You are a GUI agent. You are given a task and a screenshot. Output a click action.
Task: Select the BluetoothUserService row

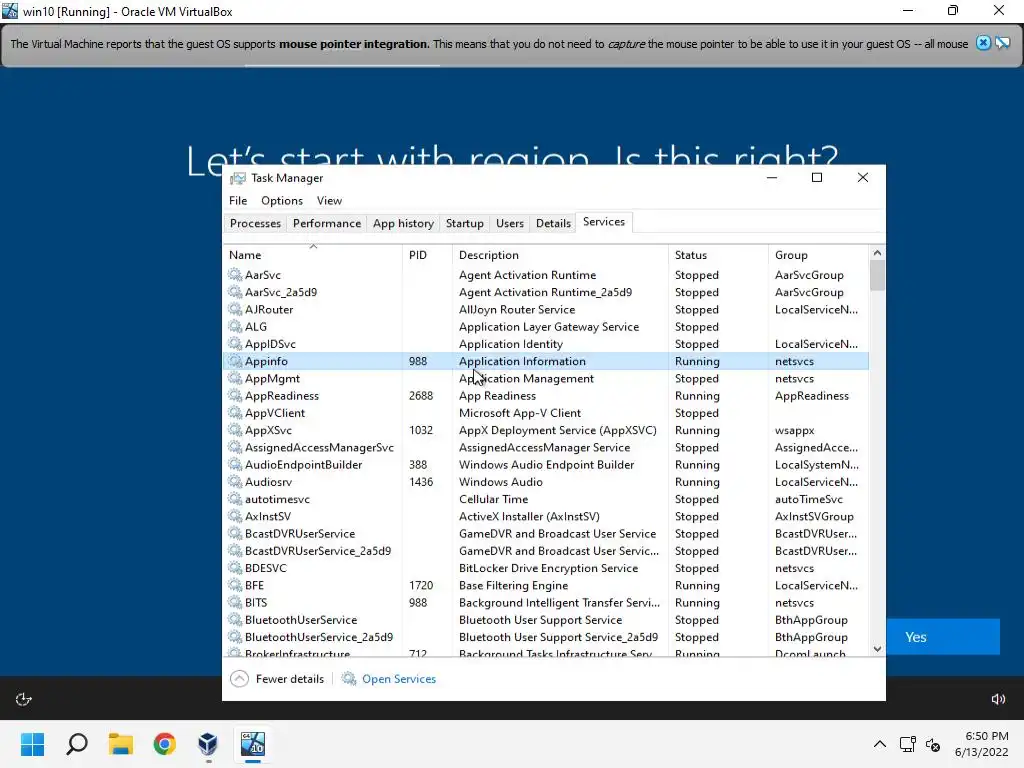tap(546, 620)
